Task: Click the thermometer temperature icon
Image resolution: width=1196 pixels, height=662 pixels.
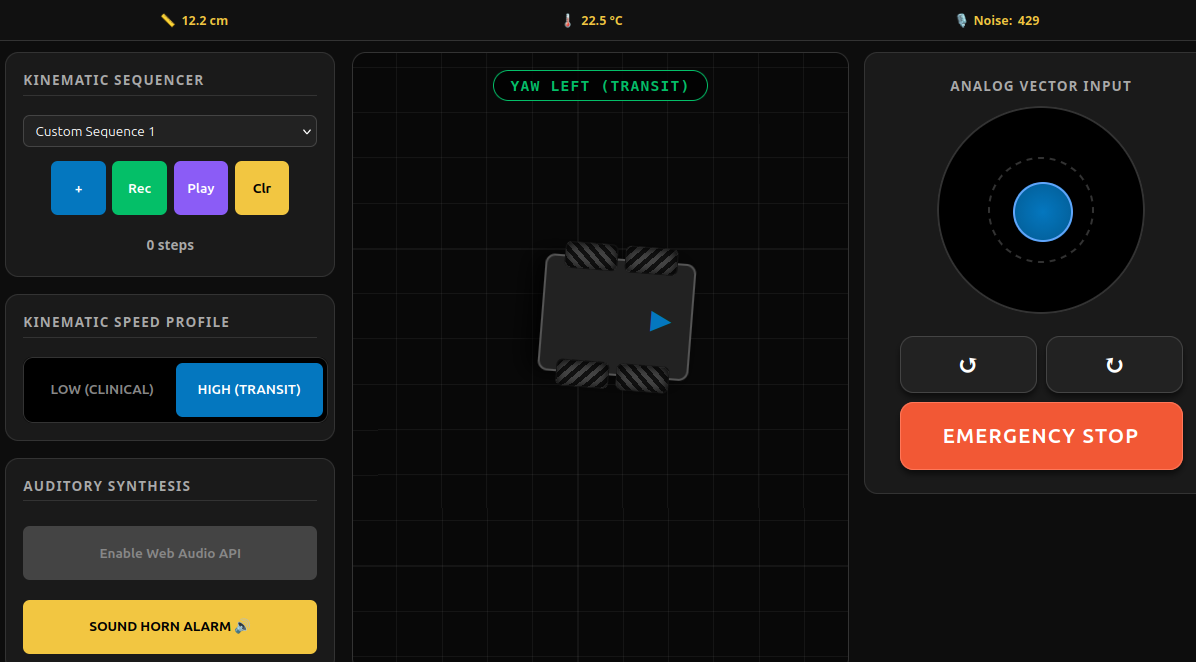Action: 567,21
